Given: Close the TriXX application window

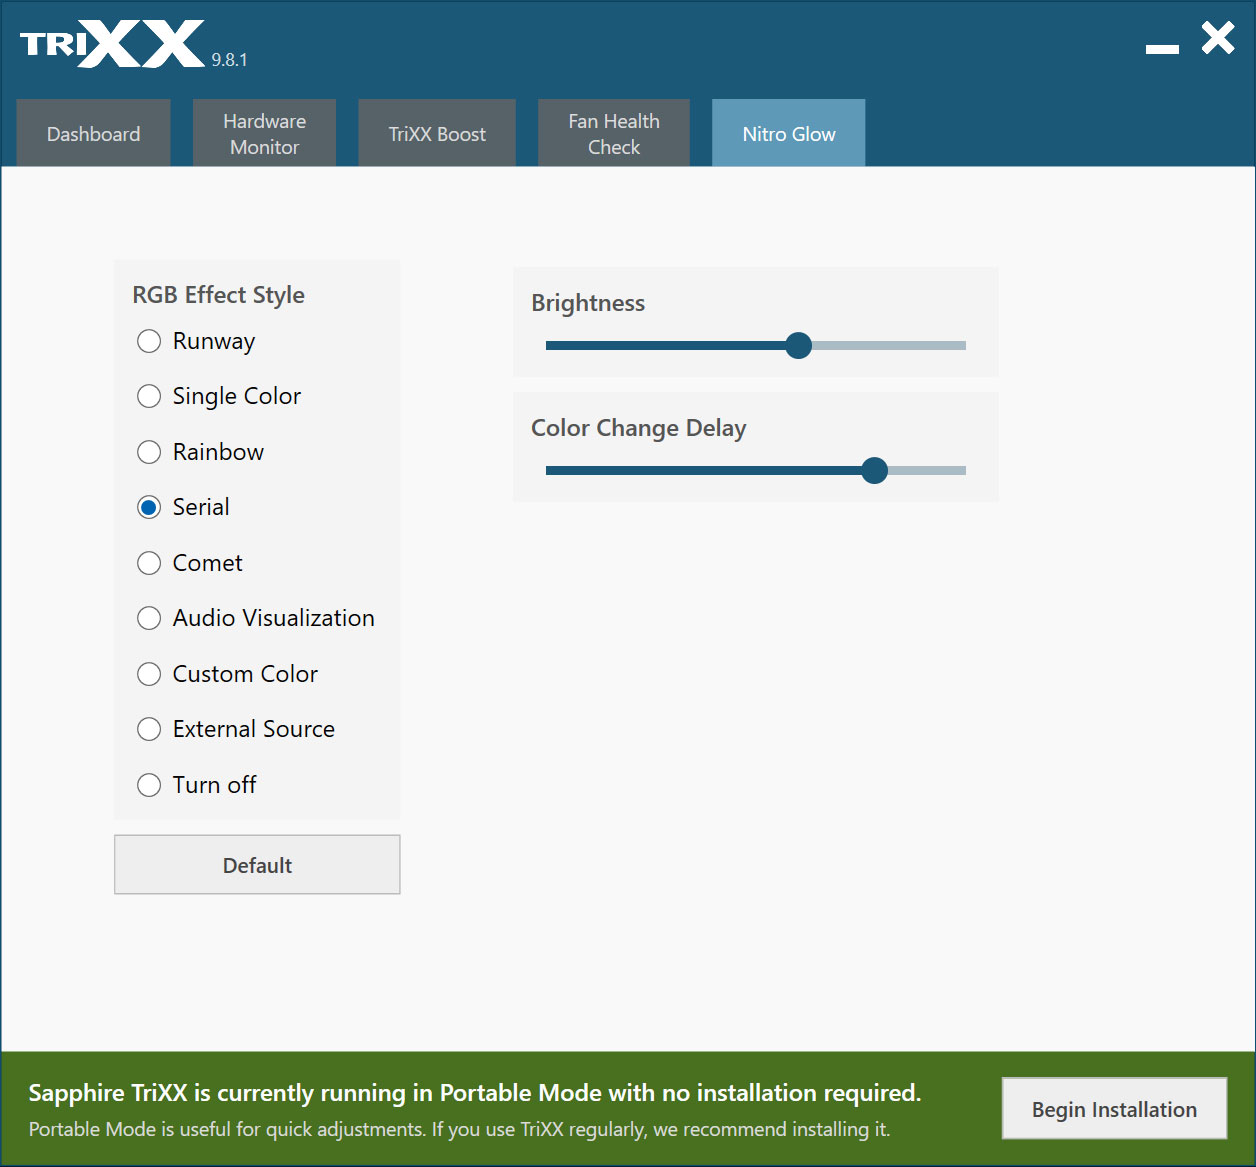Looking at the screenshot, I should pyautogui.click(x=1218, y=39).
